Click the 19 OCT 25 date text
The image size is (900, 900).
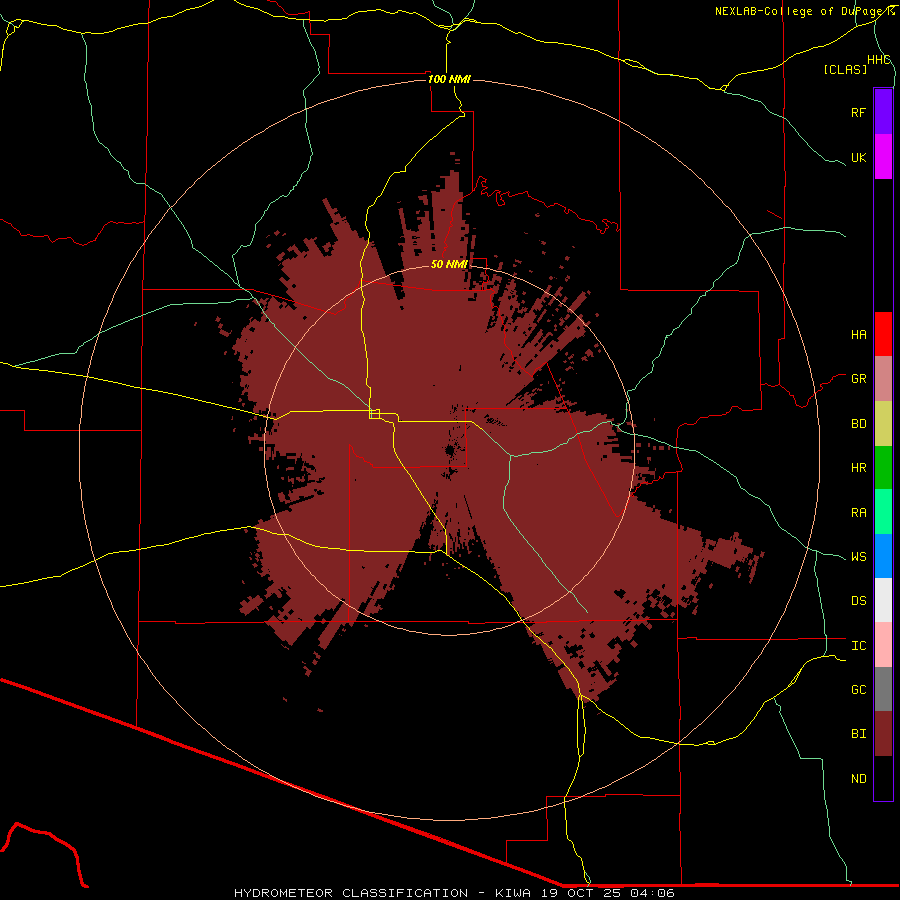(581, 893)
